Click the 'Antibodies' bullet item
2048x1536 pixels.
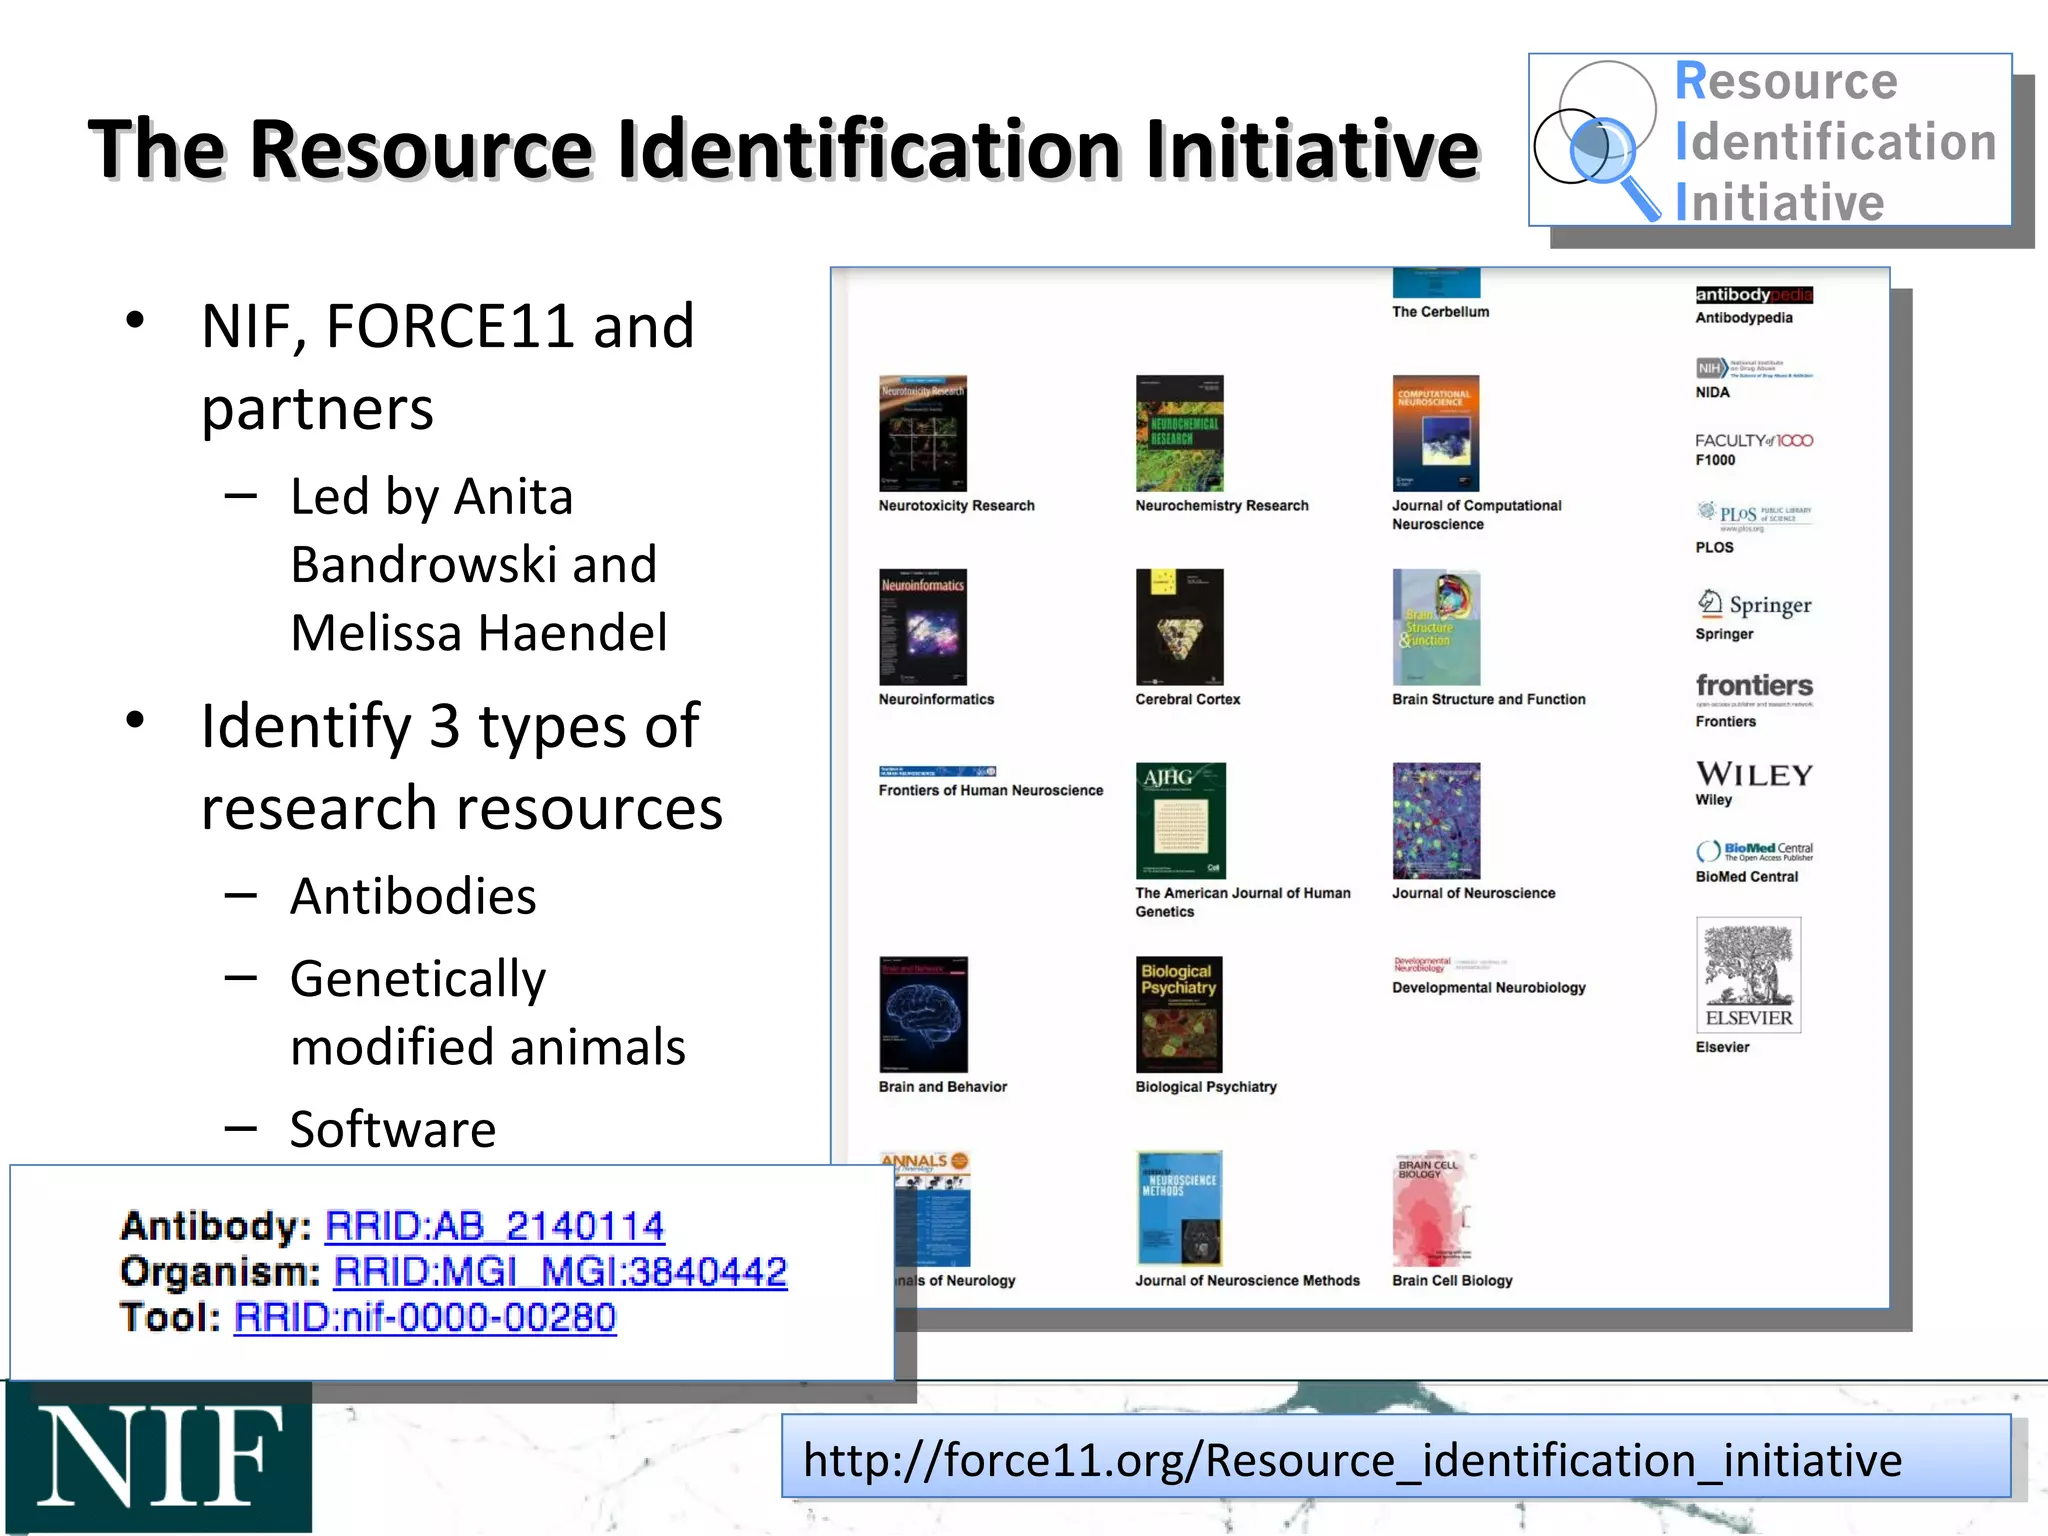click(x=413, y=896)
